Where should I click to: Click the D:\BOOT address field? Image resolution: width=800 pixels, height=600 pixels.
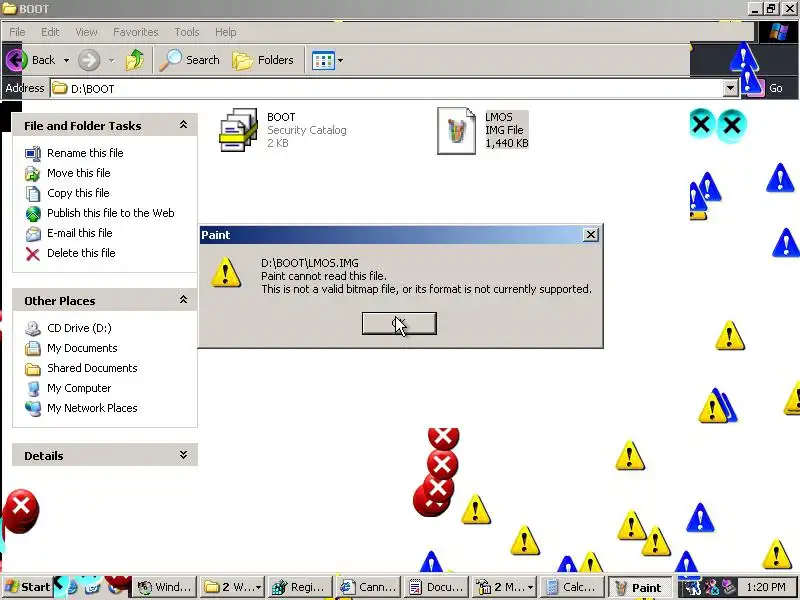[387, 89]
